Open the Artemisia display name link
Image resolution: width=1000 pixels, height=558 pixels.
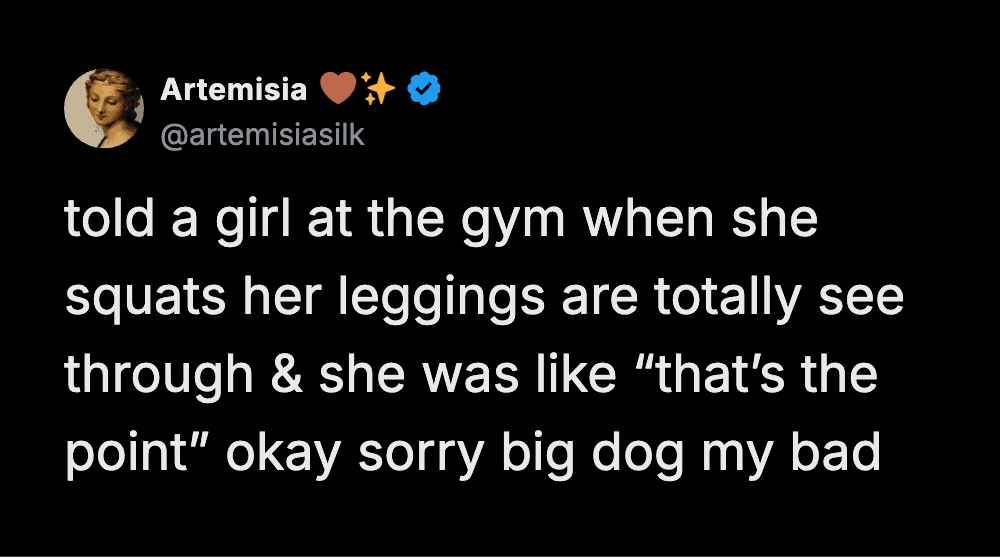[233, 90]
